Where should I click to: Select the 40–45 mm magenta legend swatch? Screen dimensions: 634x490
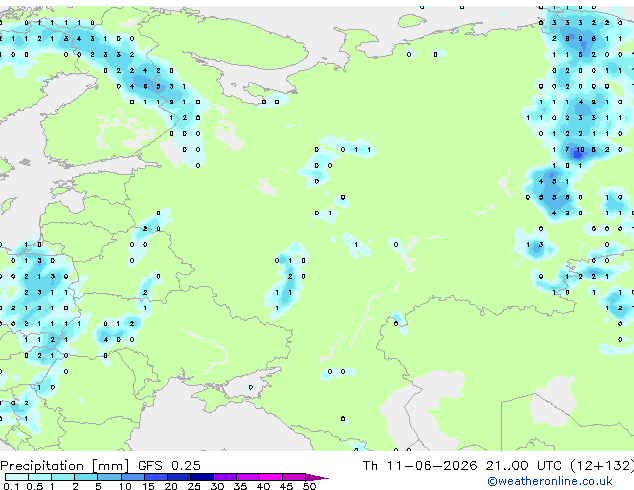271,477
